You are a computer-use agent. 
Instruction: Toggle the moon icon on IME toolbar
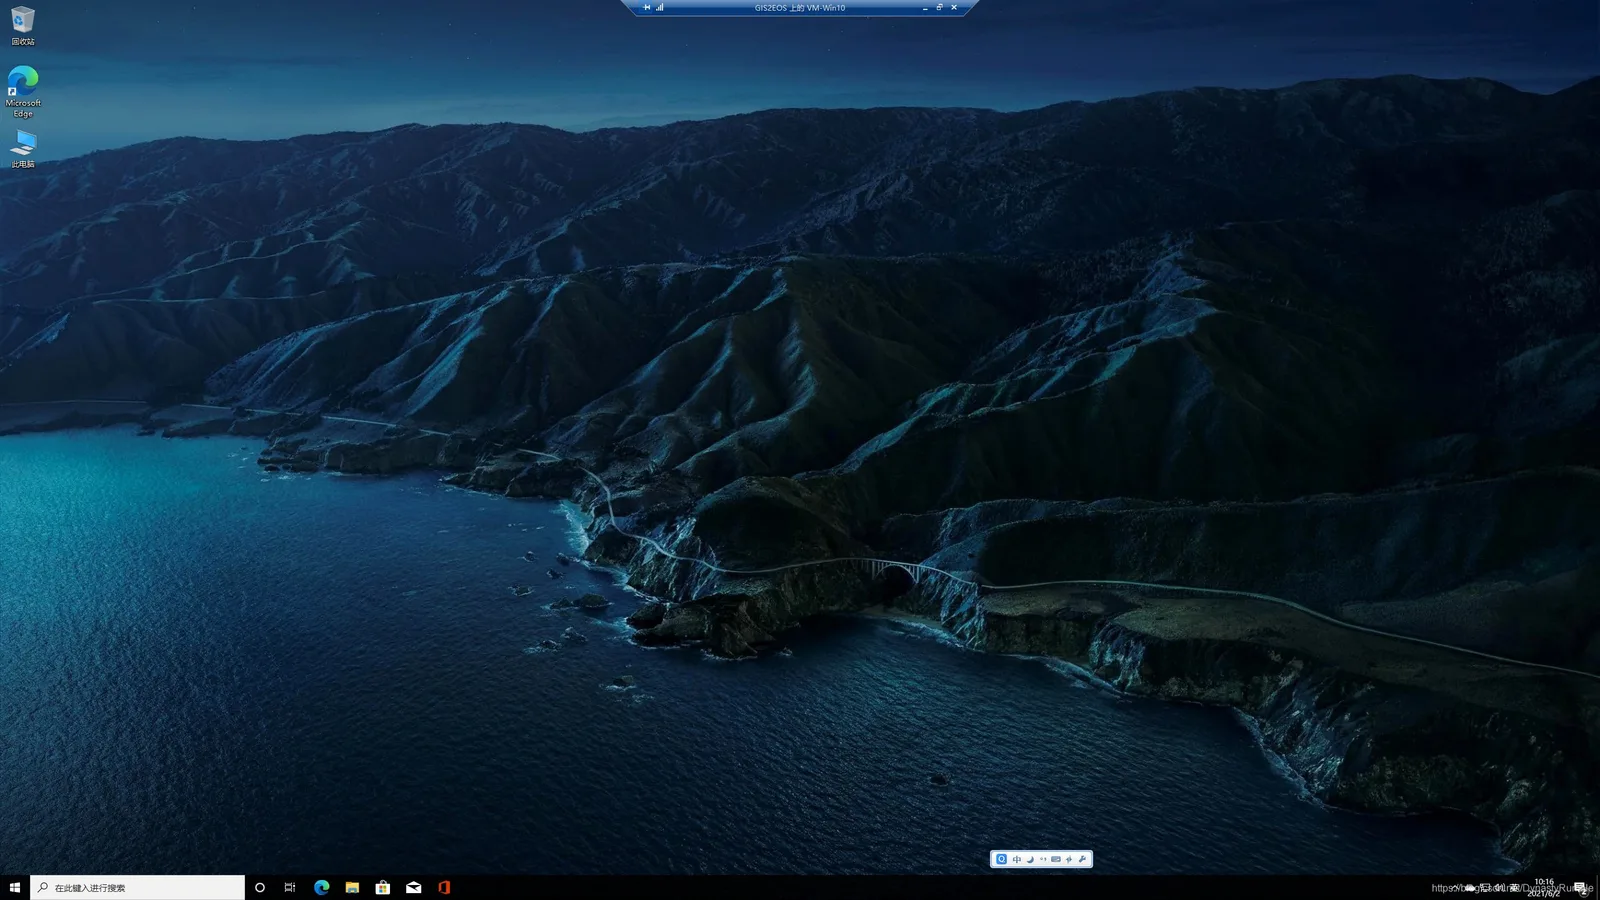pos(1030,859)
